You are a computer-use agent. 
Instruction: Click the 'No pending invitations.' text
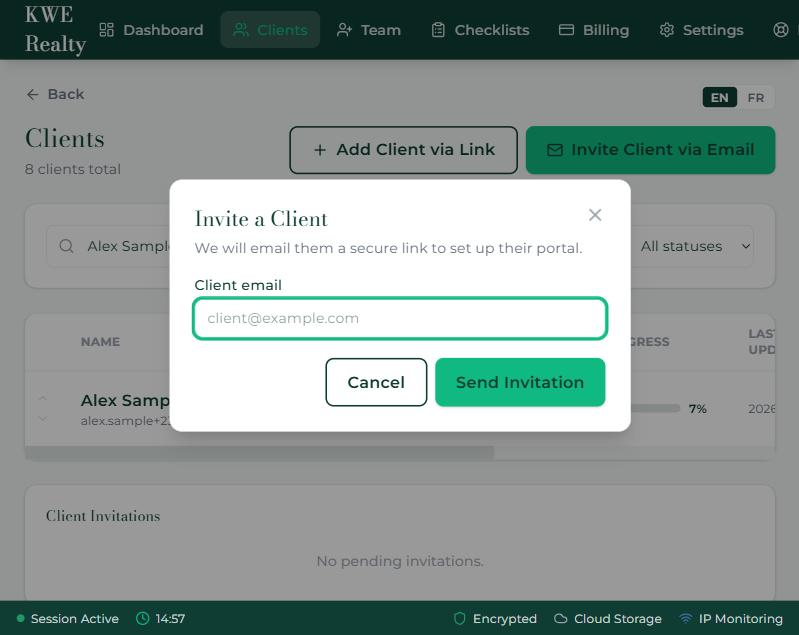click(x=400, y=561)
